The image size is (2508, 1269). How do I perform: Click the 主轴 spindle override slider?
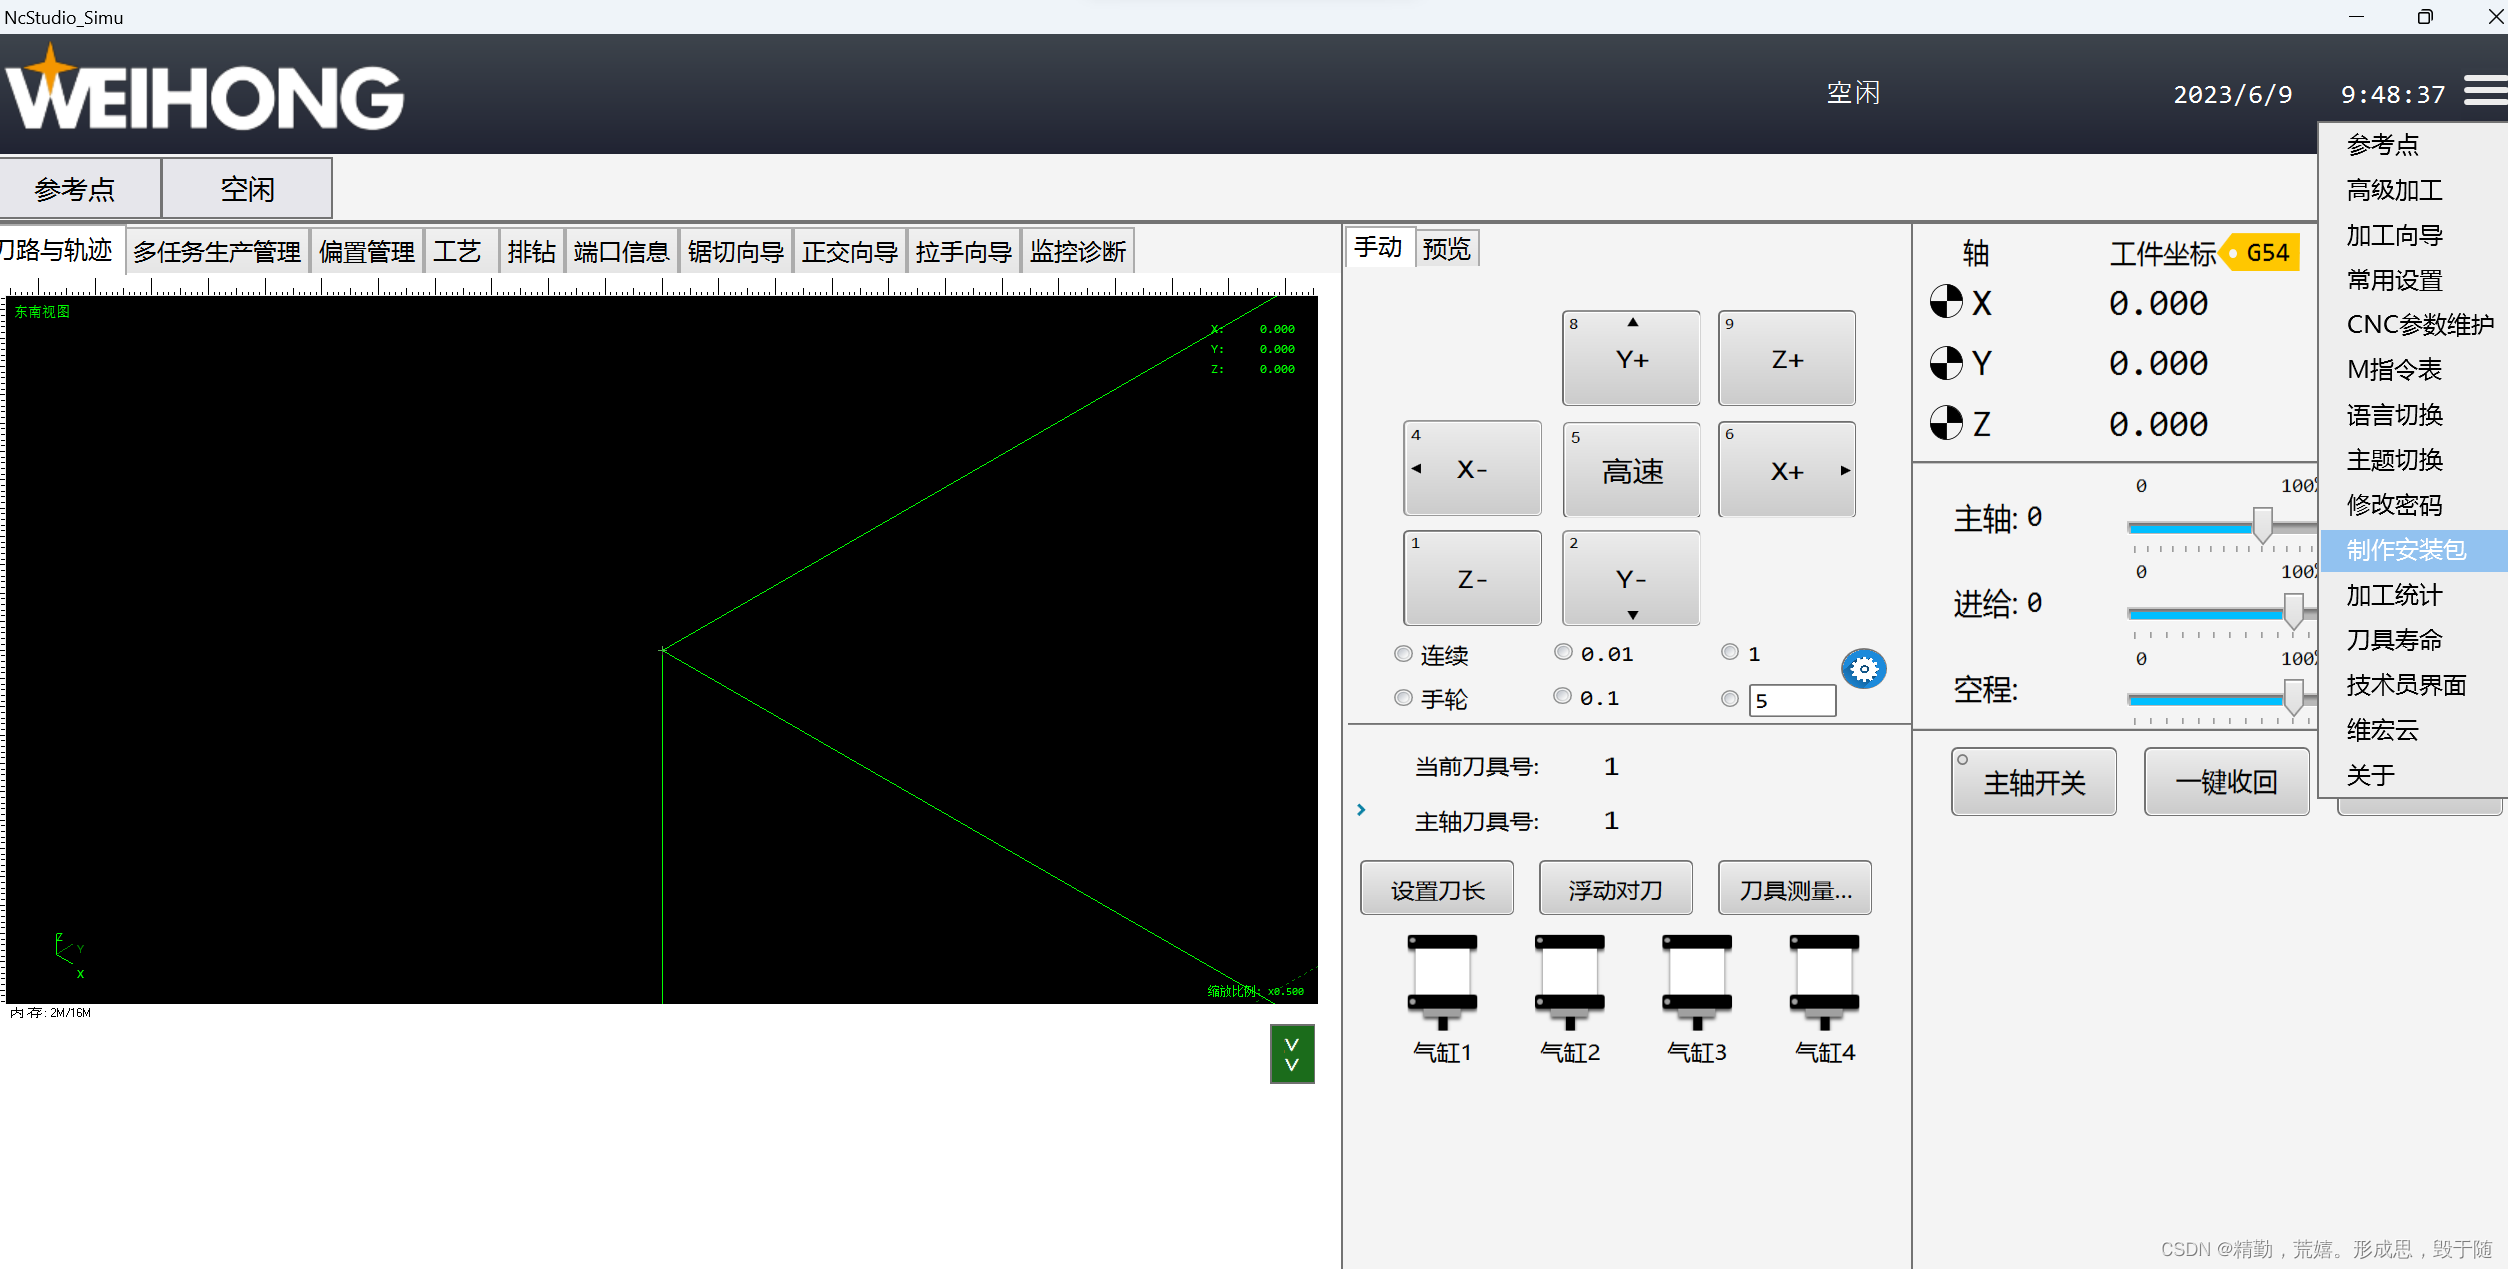2261,524
